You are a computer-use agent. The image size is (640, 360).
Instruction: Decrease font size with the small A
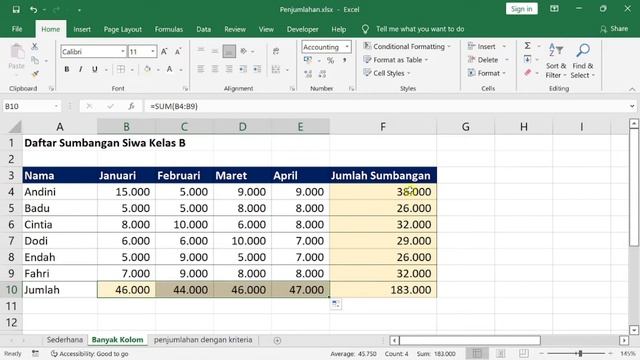click(x=178, y=51)
